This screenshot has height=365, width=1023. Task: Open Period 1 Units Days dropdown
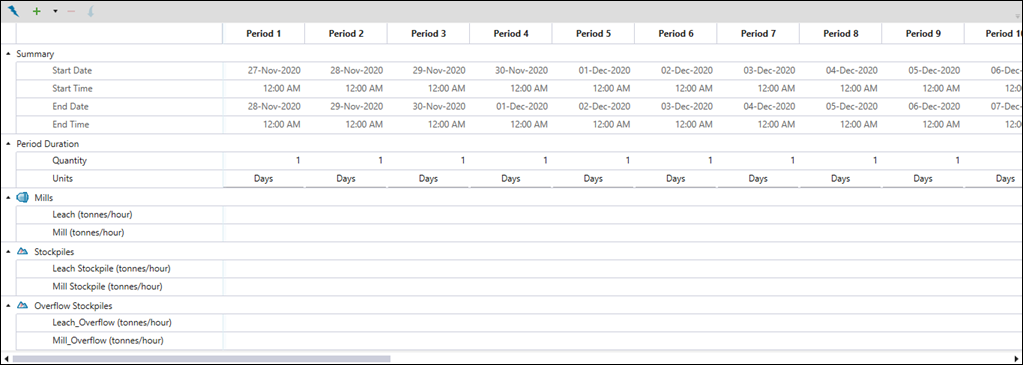coord(264,178)
